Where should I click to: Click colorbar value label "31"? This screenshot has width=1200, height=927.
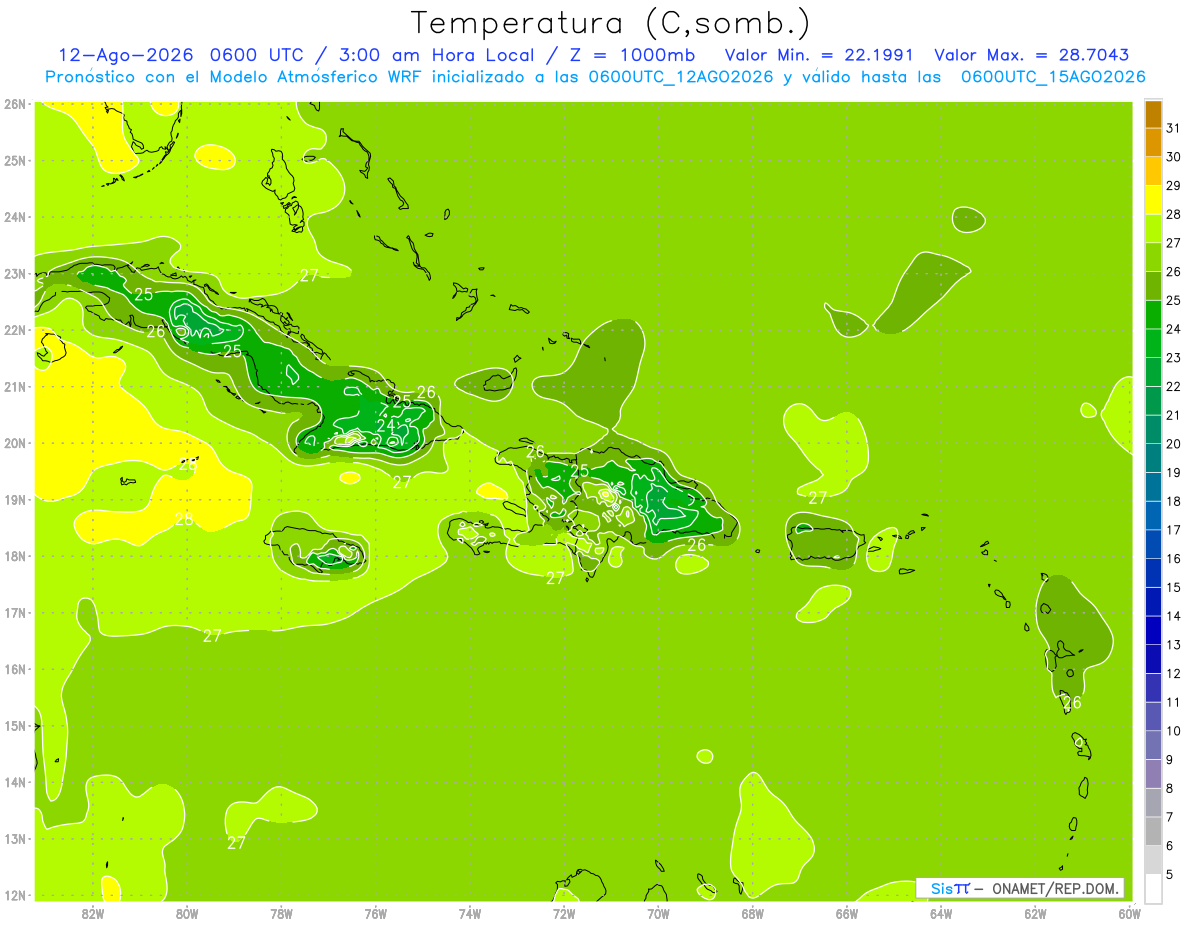(1174, 127)
